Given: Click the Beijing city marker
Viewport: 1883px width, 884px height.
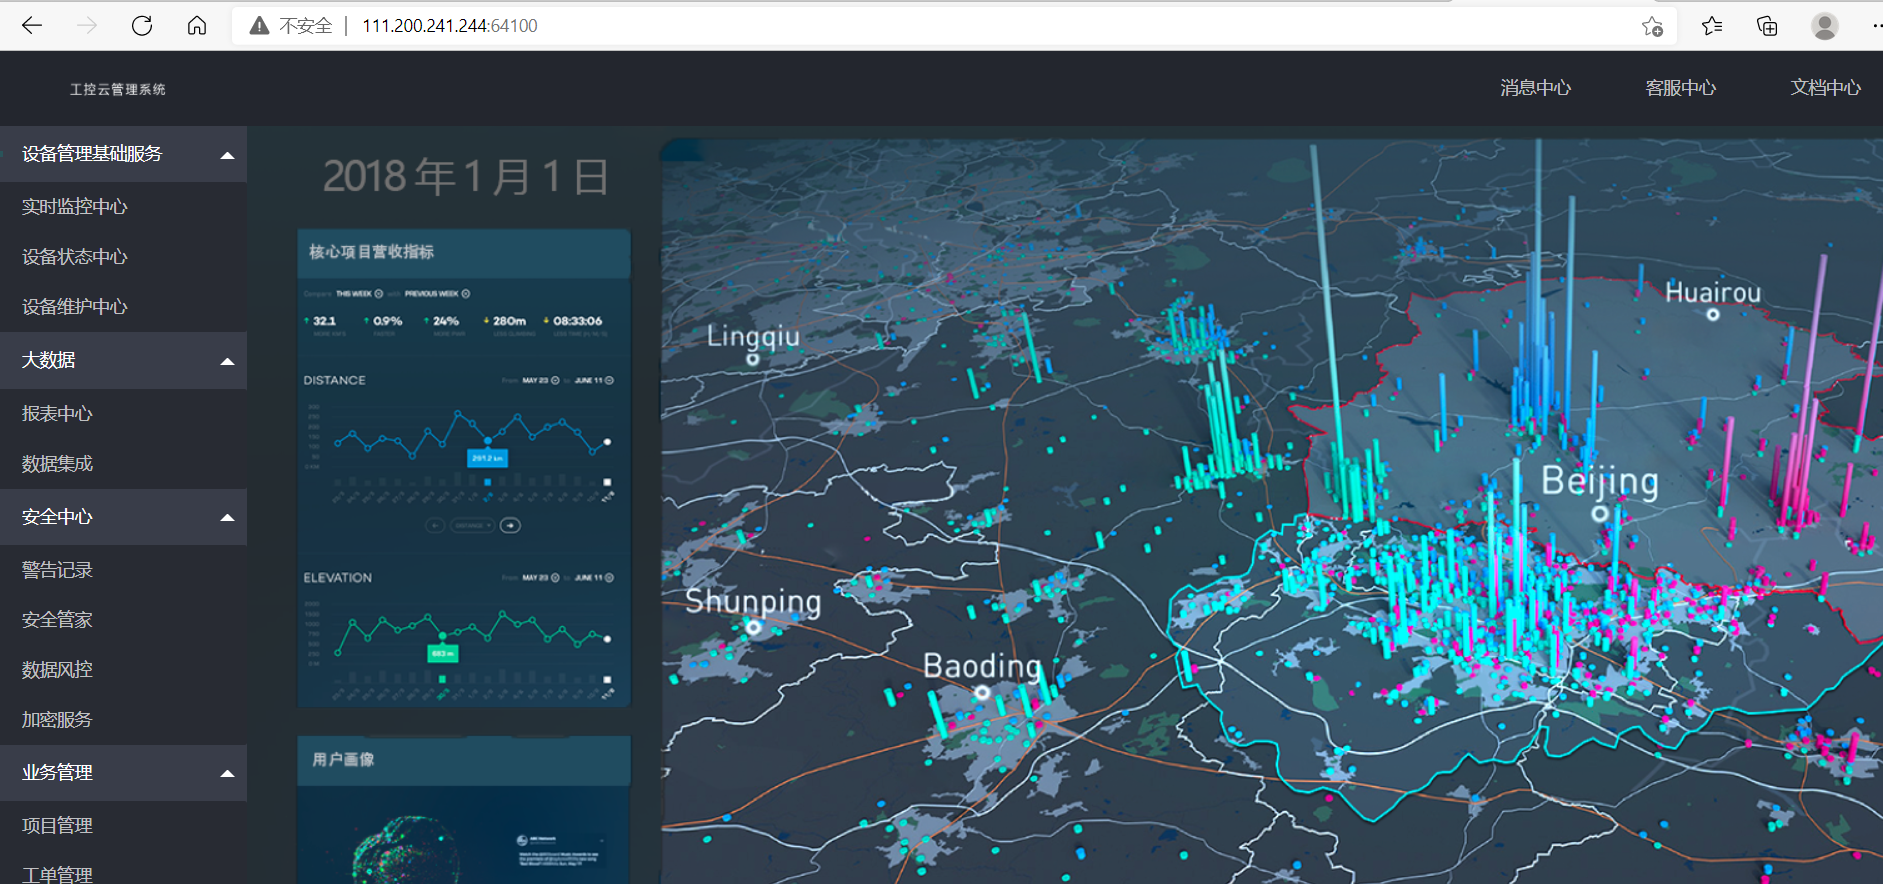Looking at the screenshot, I should [x=1600, y=514].
